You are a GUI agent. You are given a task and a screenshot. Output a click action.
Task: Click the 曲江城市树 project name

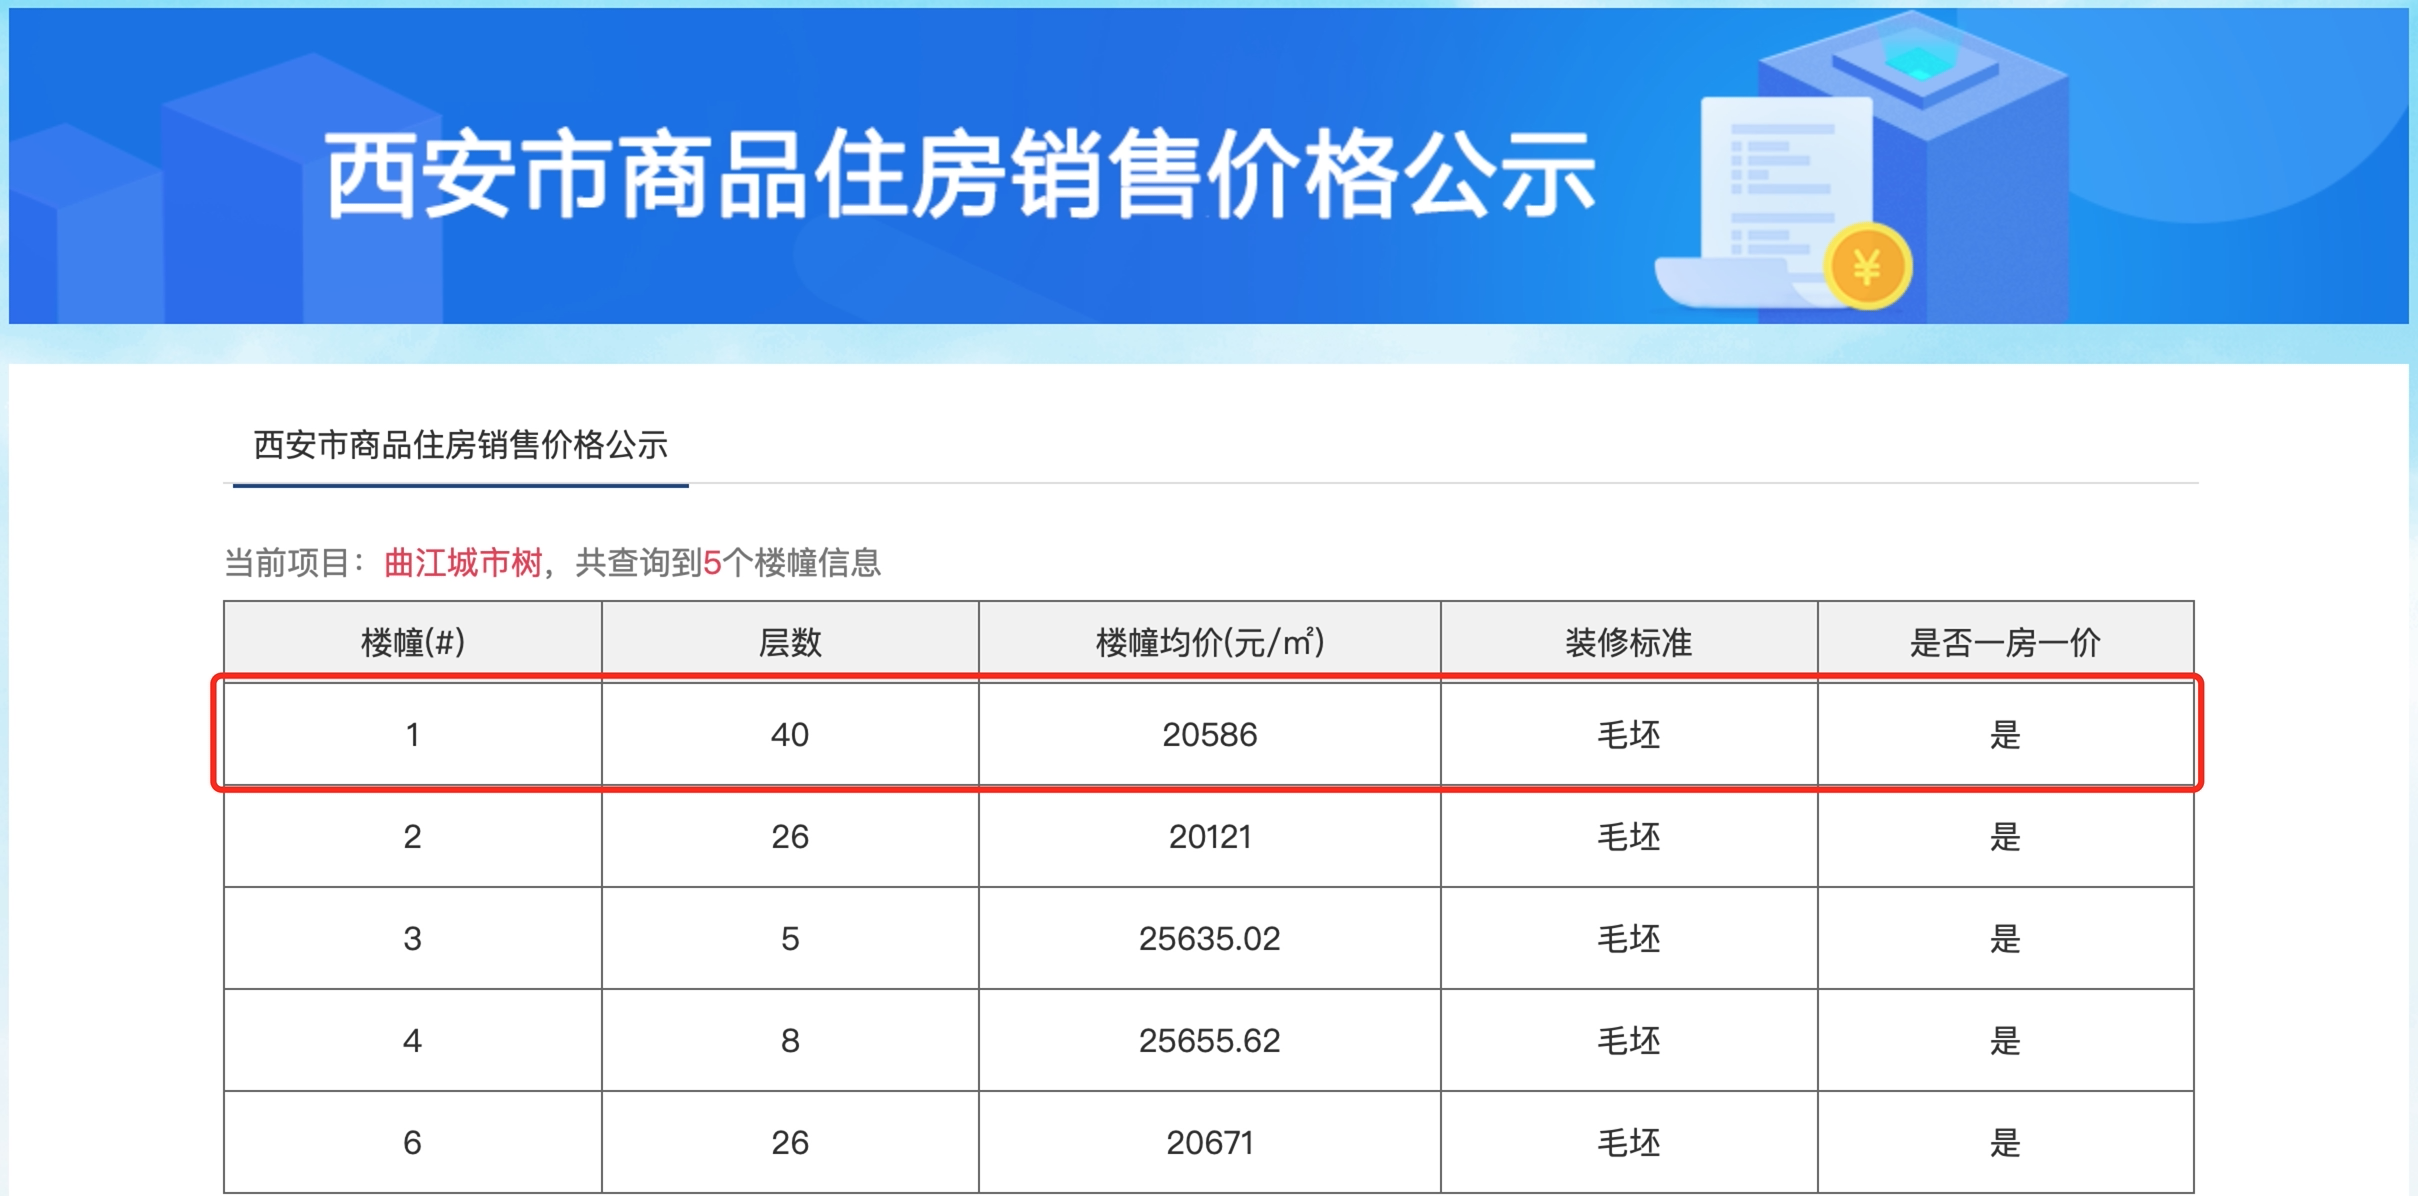click(463, 563)
